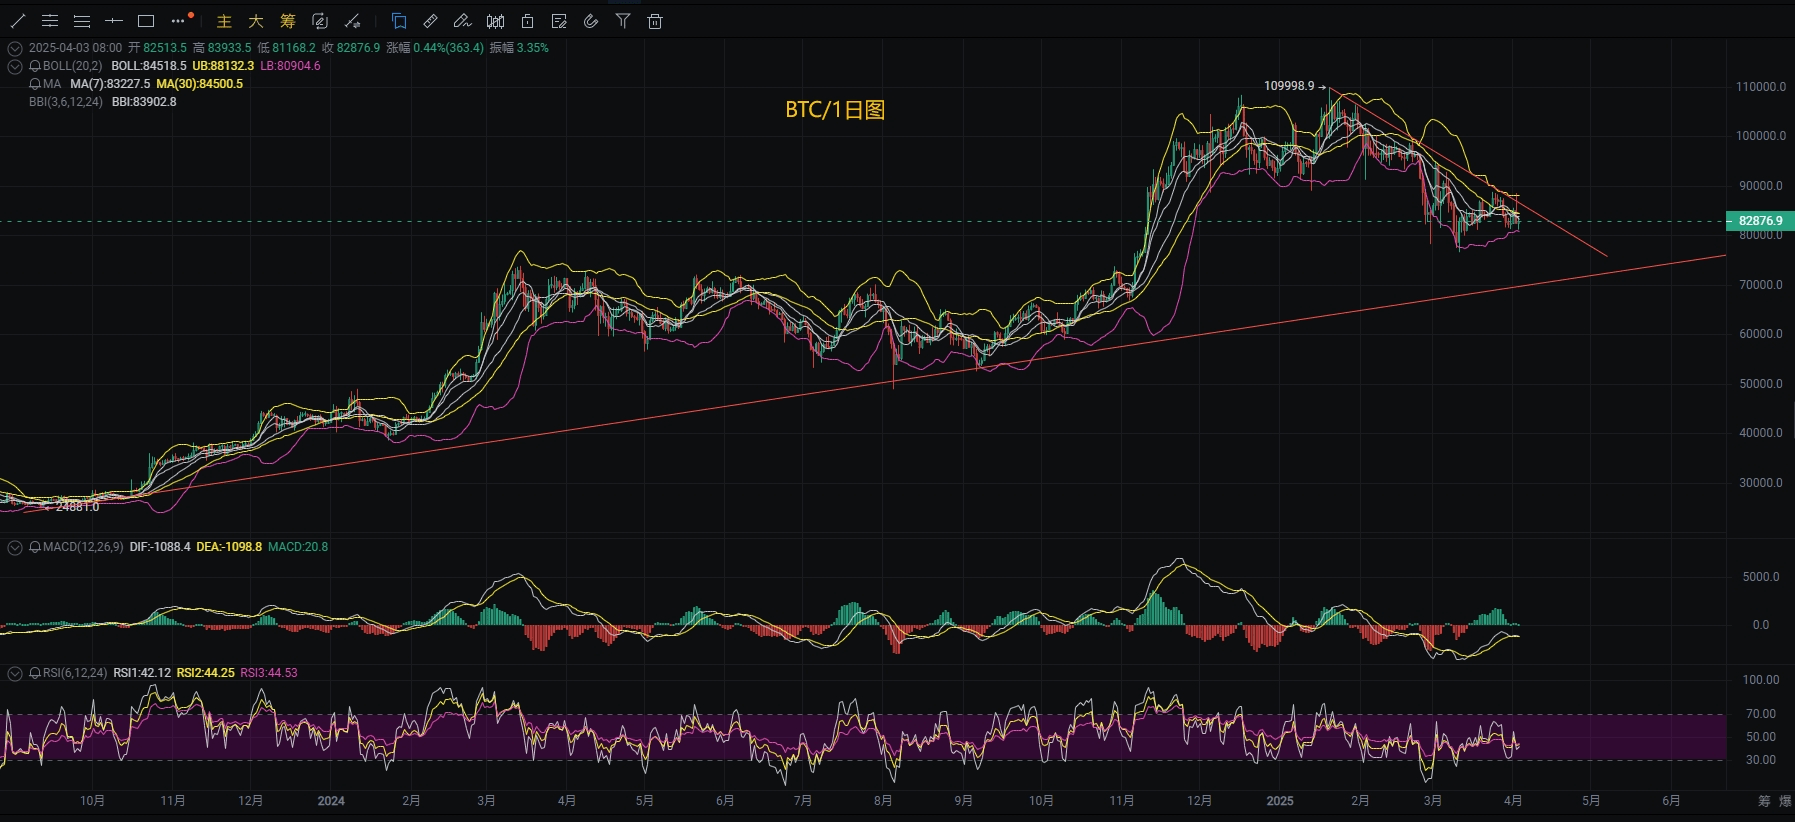Image resolution: width=1795 pixels, height=822 pixels.
Task: Click the RSI3:44.53 value
Action: point(269,673)
